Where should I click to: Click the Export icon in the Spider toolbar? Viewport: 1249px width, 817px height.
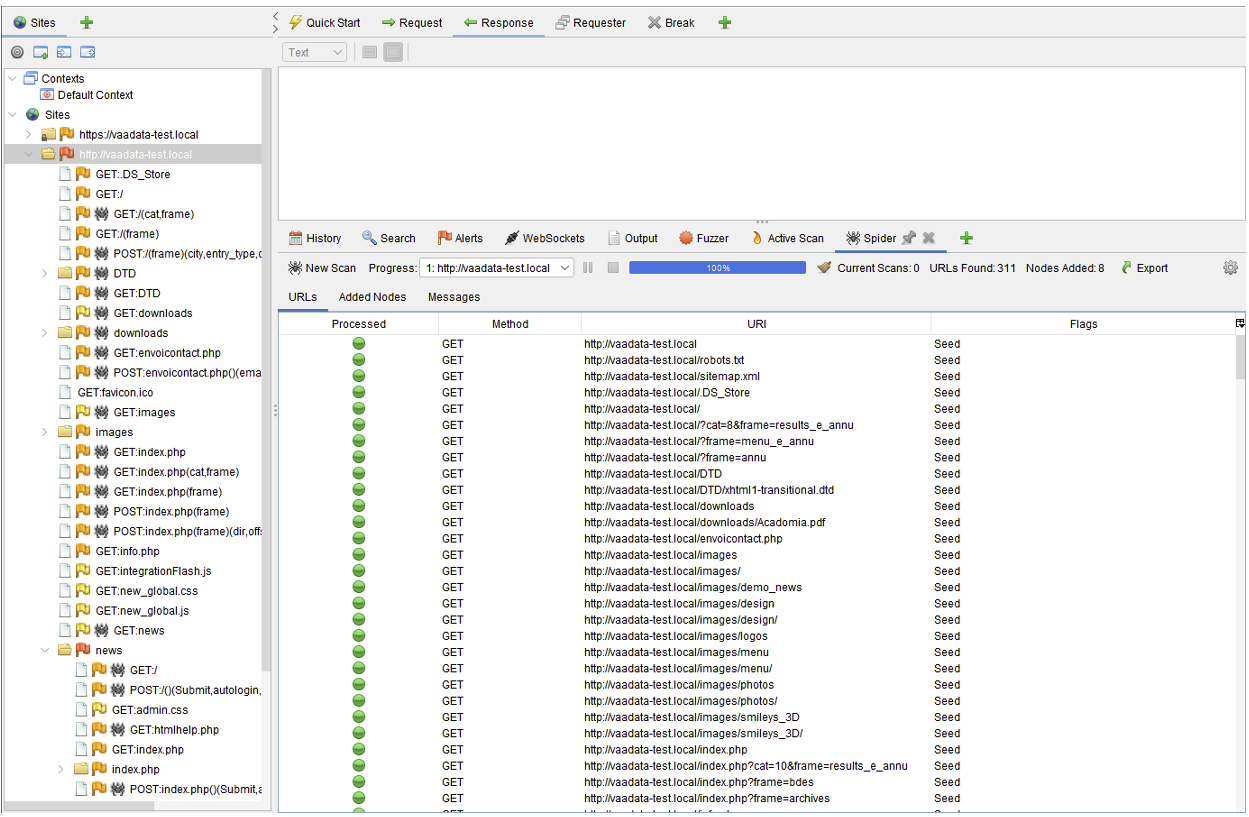(1125, 268)
